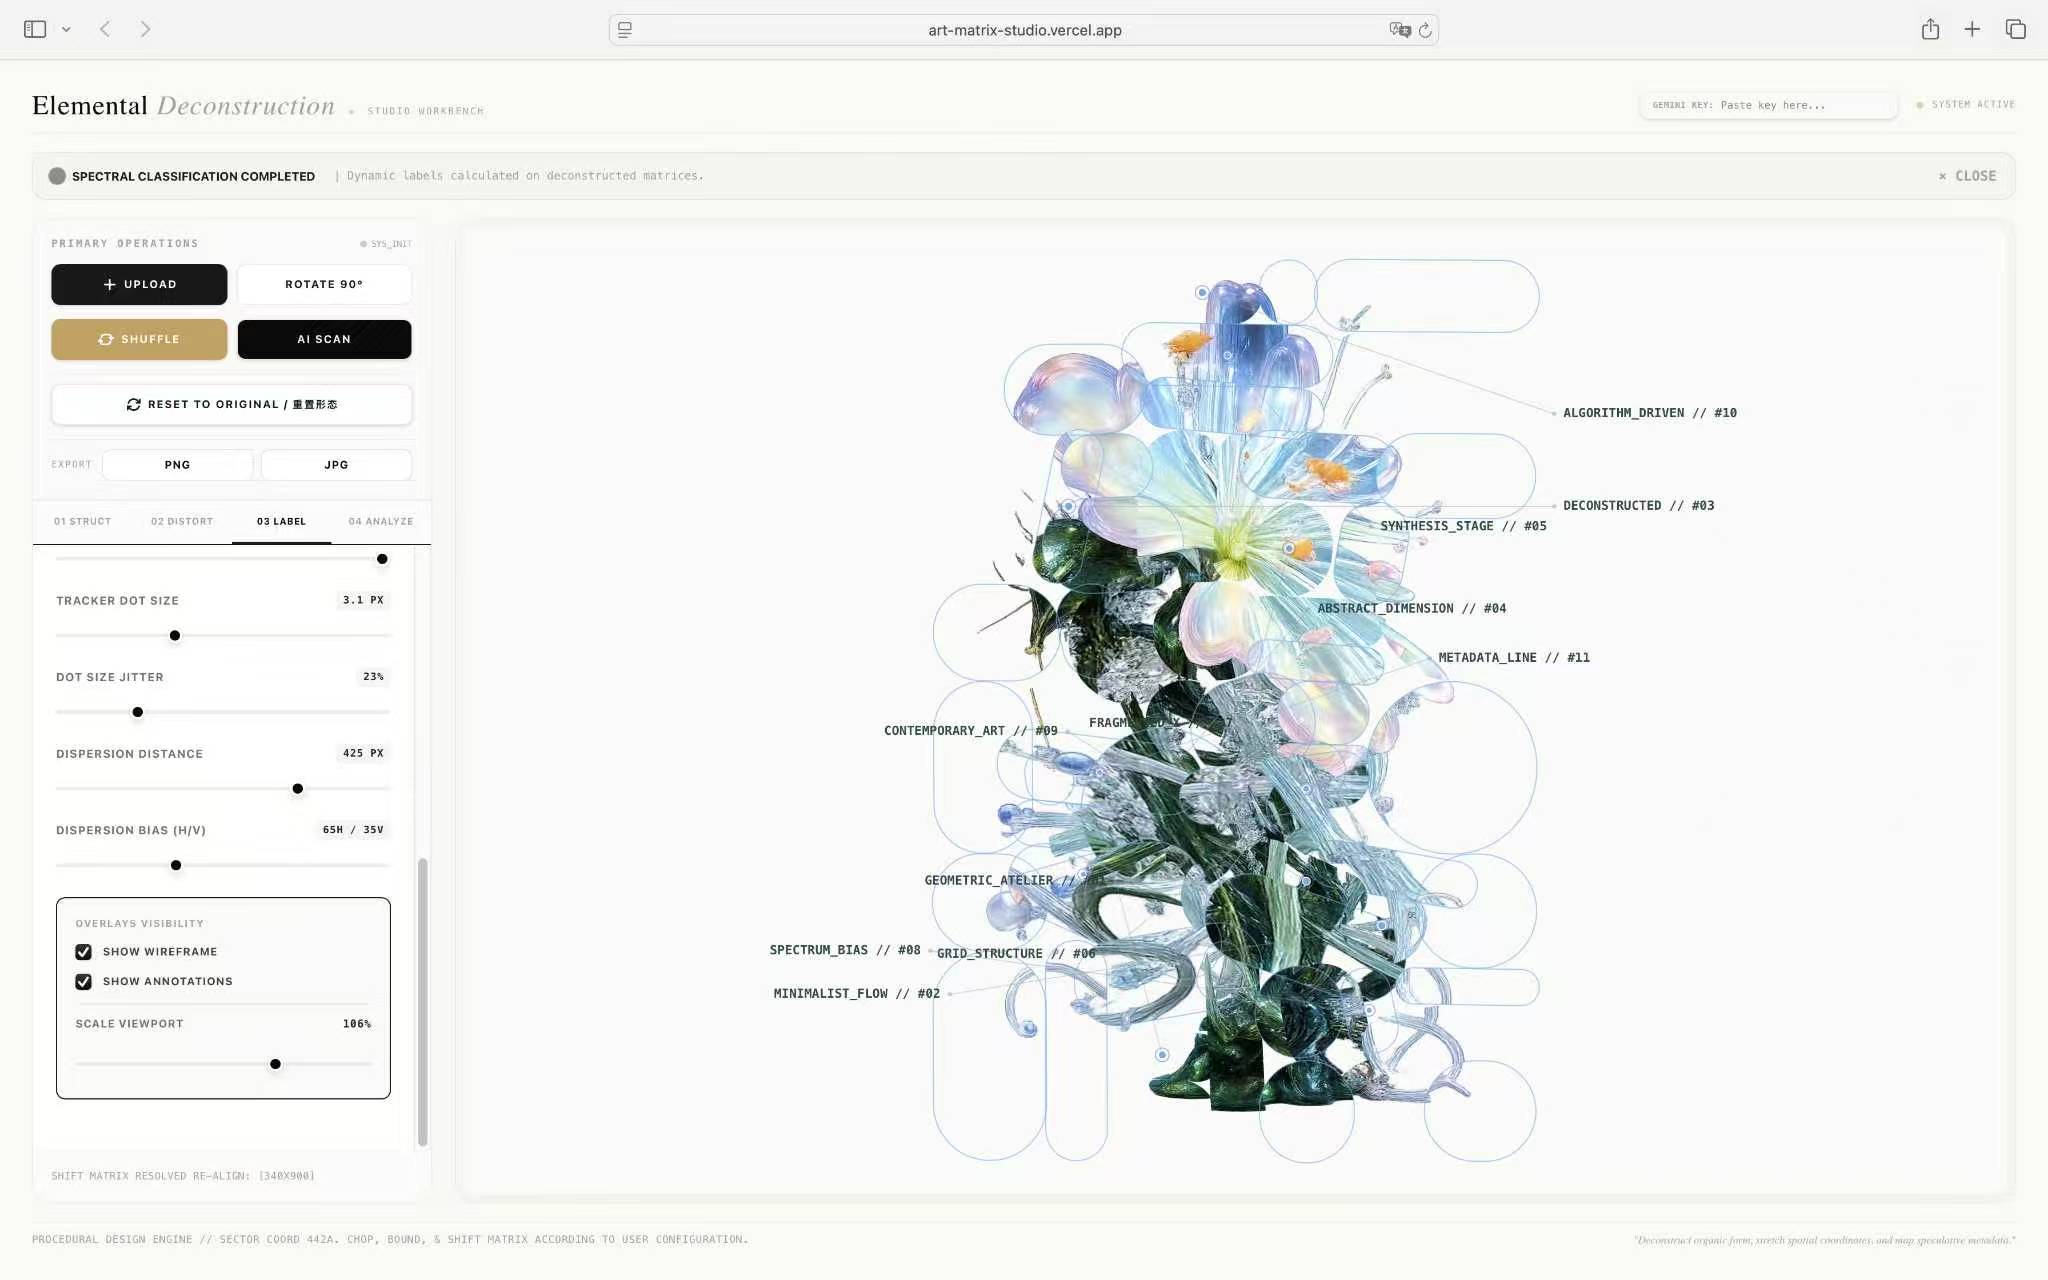
Task: Click the CONTEMPORARY_ART // #09 label
Action: point(970,731)
